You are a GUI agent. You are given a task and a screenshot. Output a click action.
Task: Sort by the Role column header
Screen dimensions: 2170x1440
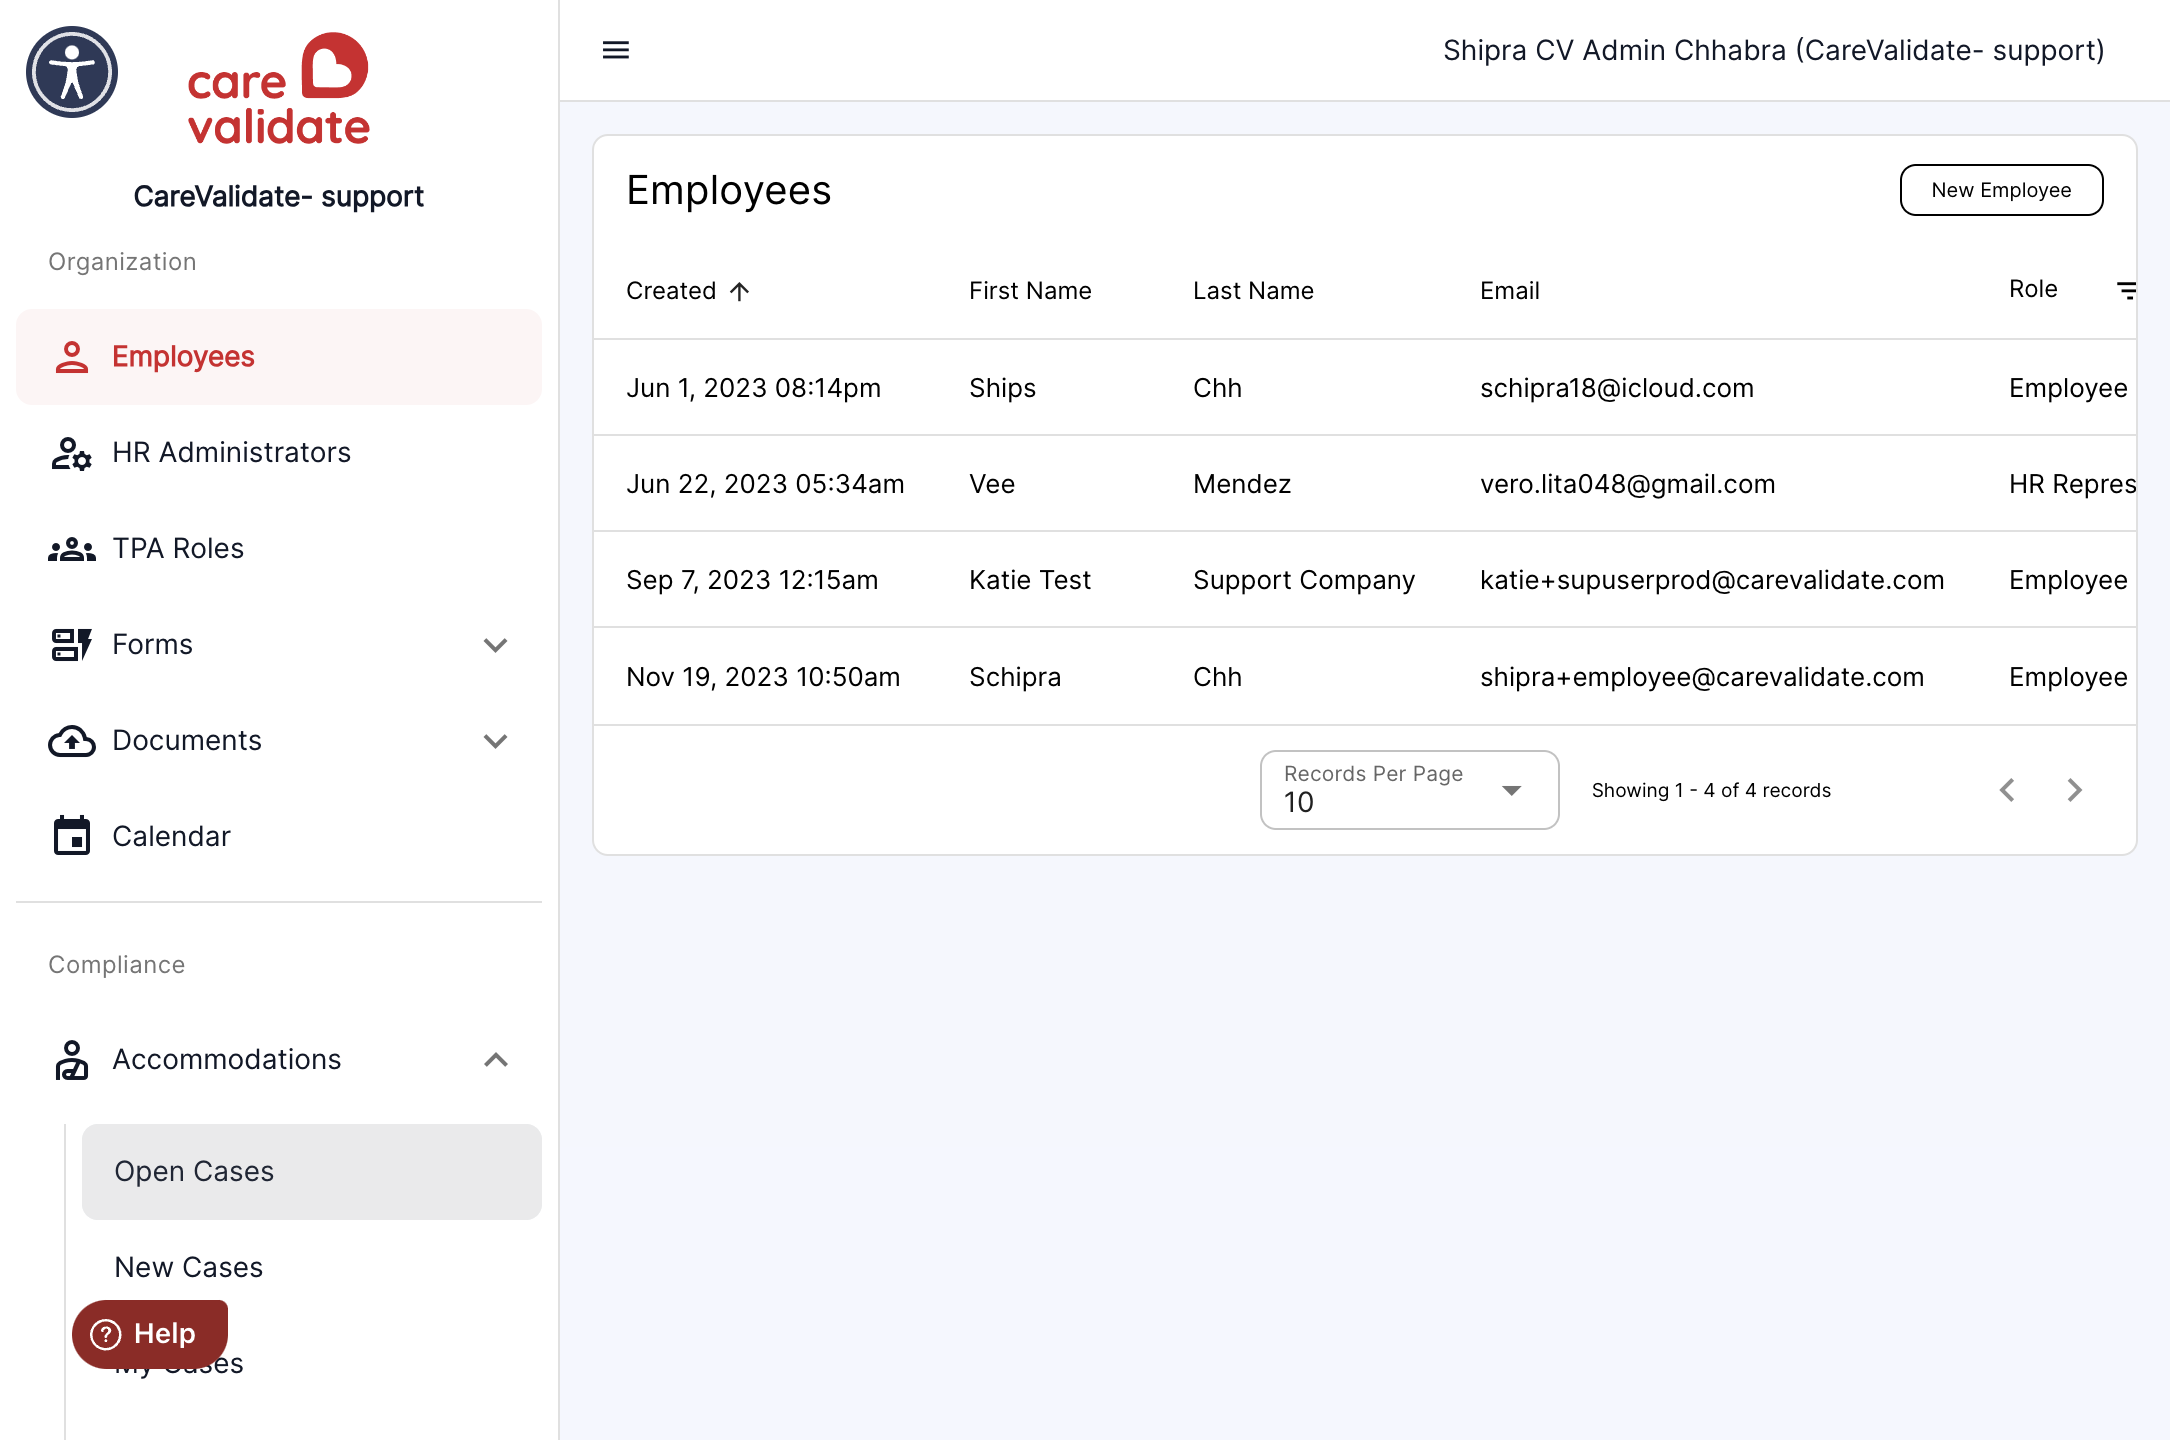click(2033, 289)
